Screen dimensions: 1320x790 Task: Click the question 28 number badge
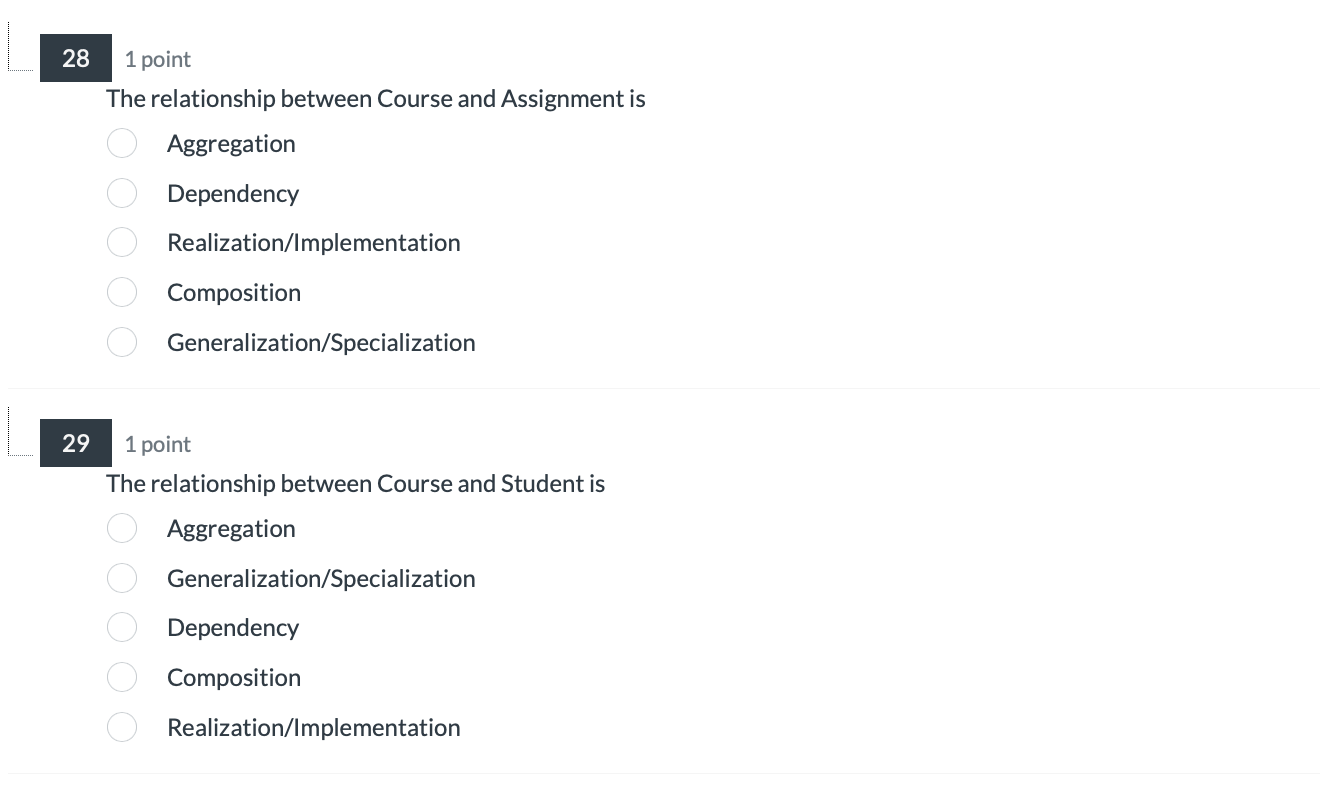point(76,58)
